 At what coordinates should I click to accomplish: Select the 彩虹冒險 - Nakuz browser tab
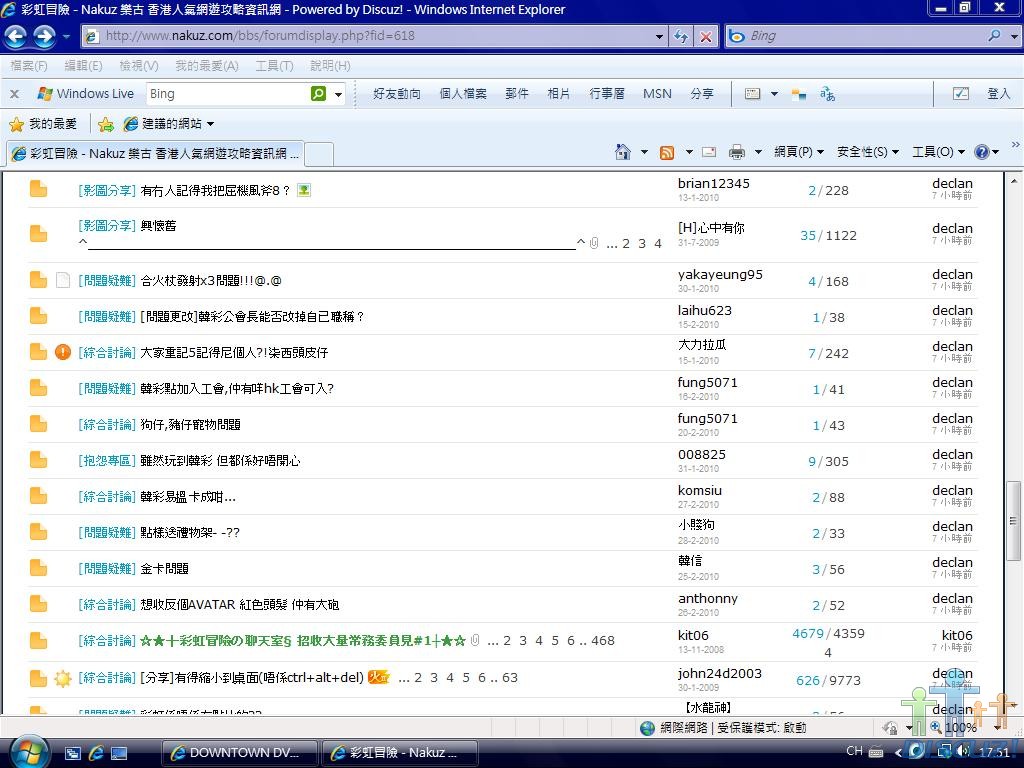click(155, 153)
